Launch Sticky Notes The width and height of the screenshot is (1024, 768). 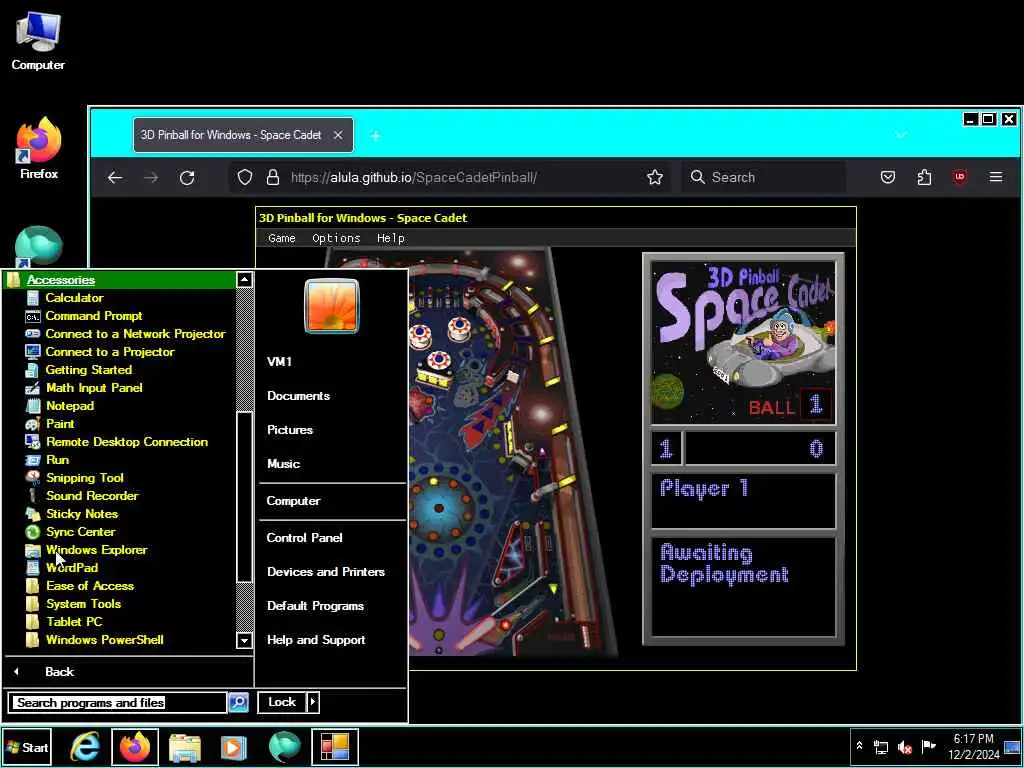(82, 514)
